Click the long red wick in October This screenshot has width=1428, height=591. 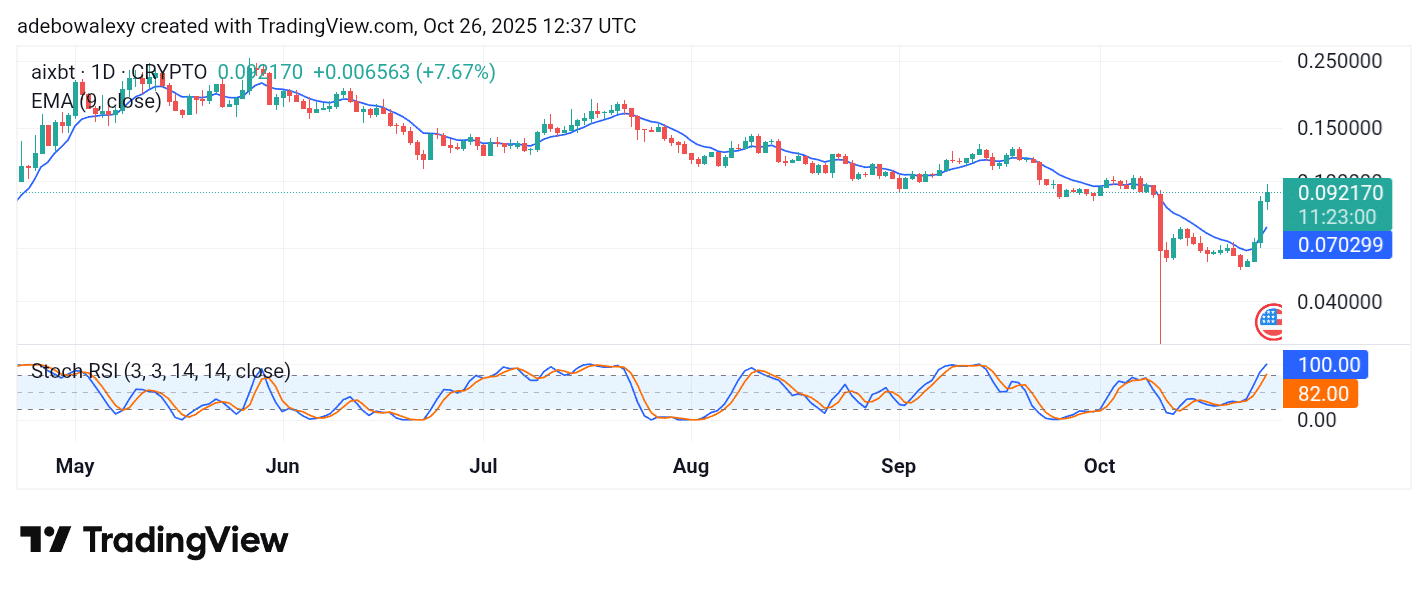(x=1160, y=300)
